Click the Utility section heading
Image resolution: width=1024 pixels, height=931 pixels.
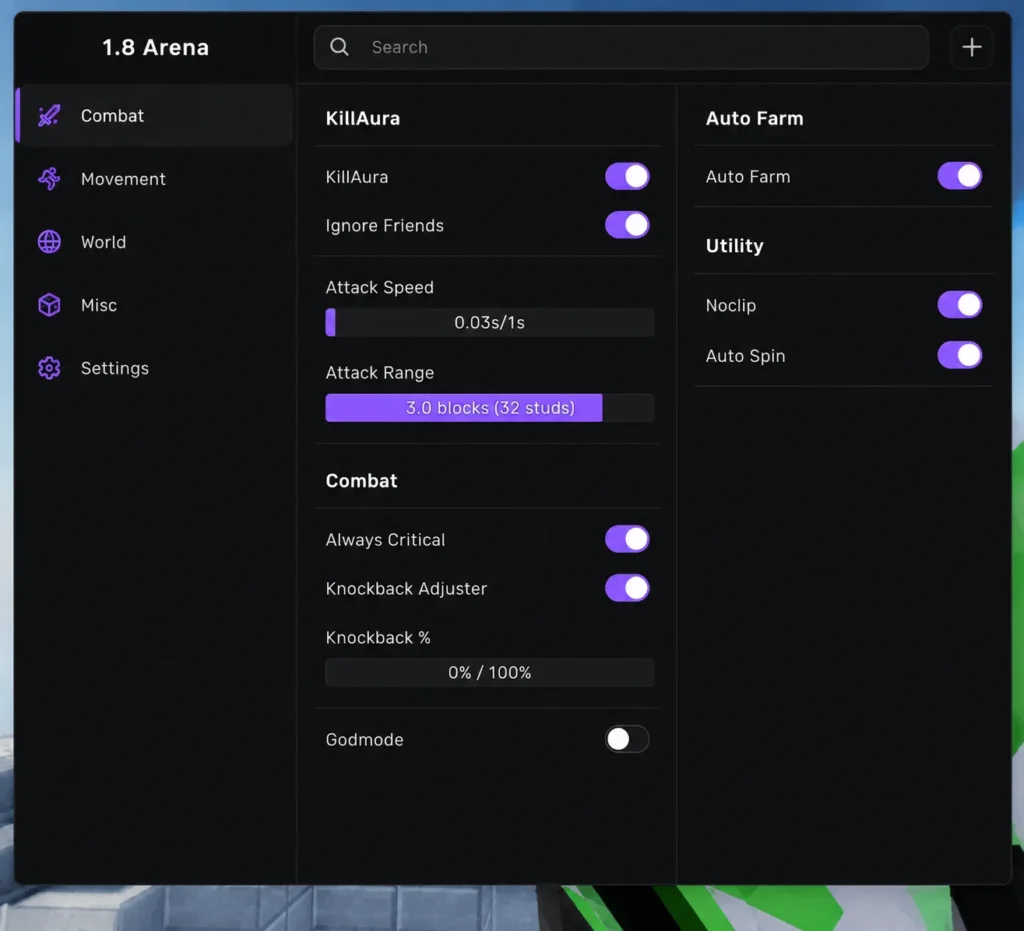(735, 245)
